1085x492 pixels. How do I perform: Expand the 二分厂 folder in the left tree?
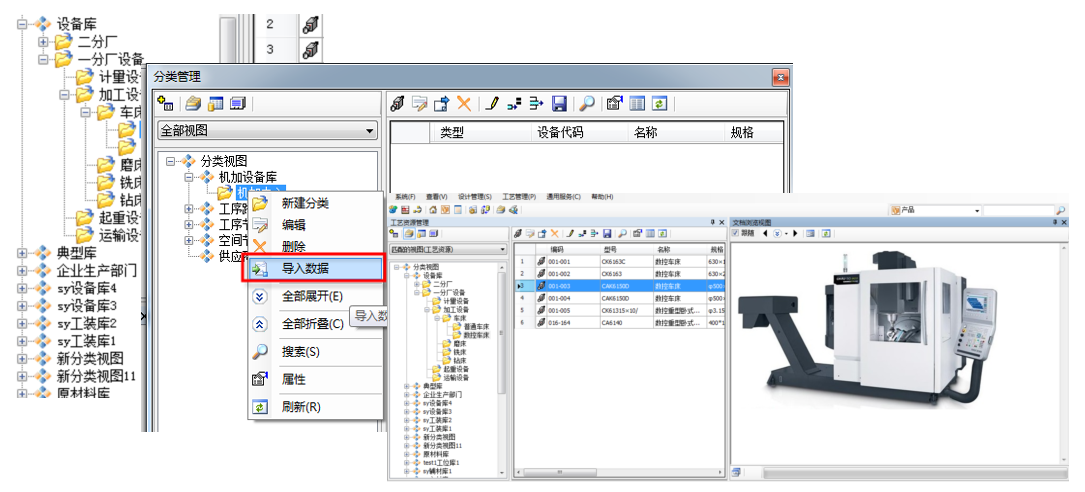point(43,42)
